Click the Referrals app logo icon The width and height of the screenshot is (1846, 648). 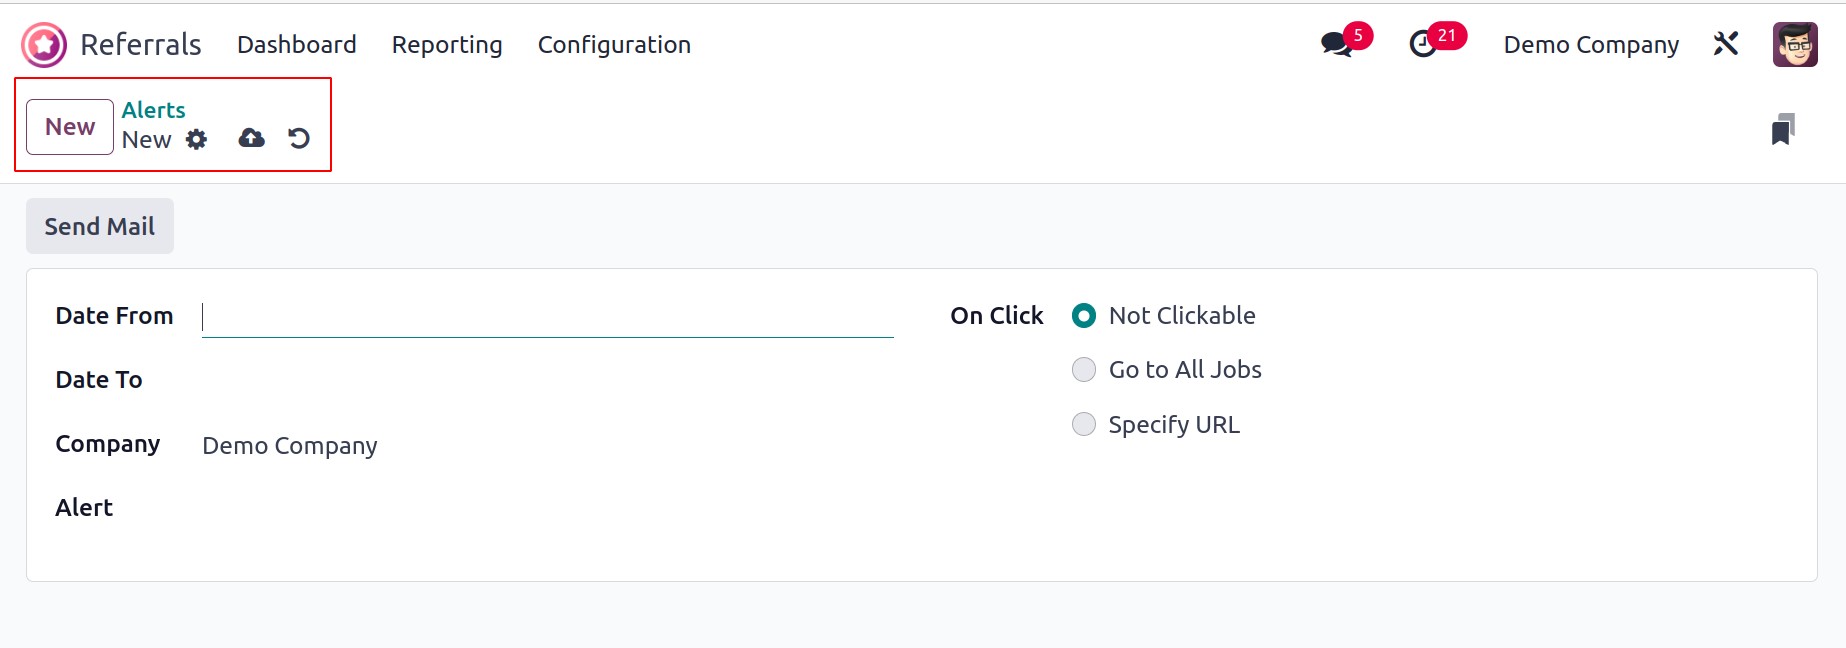pyautogui.click(x=44, y=45)
